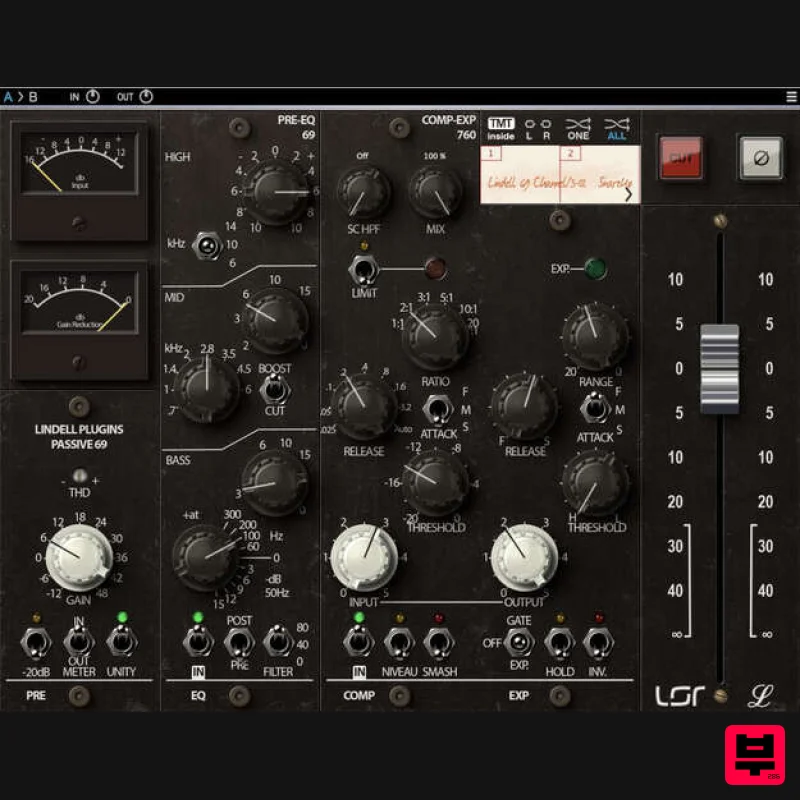
Task: Toggle the LIMIT switch
Action: click(x=364, y=270)
